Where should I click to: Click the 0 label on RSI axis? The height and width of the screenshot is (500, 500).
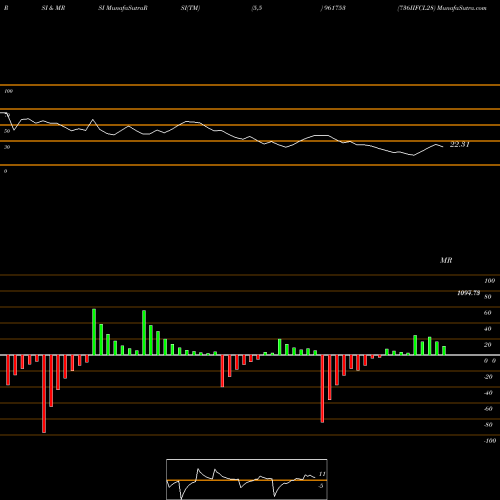click(5, 171)
